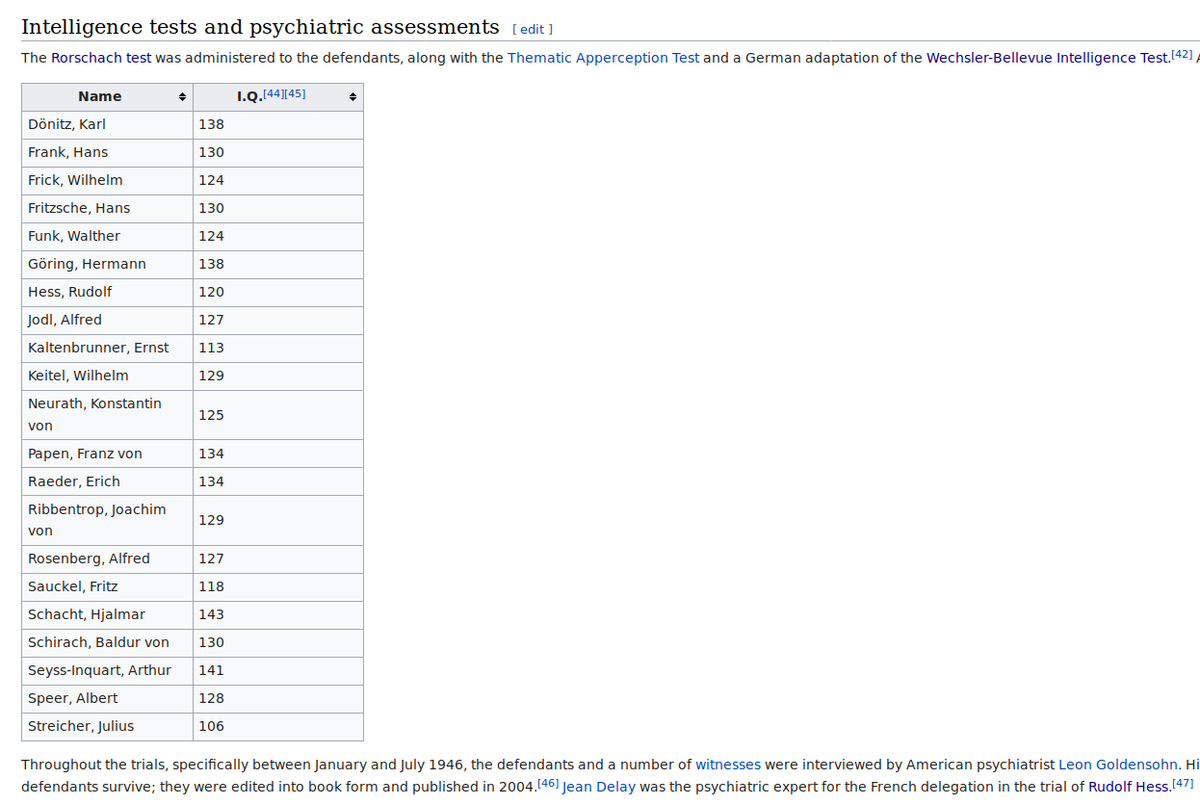This screenshot has height=805, width=1200.
Task: Select the Fritzsche, Hans name cell
Action: [107, 209]
